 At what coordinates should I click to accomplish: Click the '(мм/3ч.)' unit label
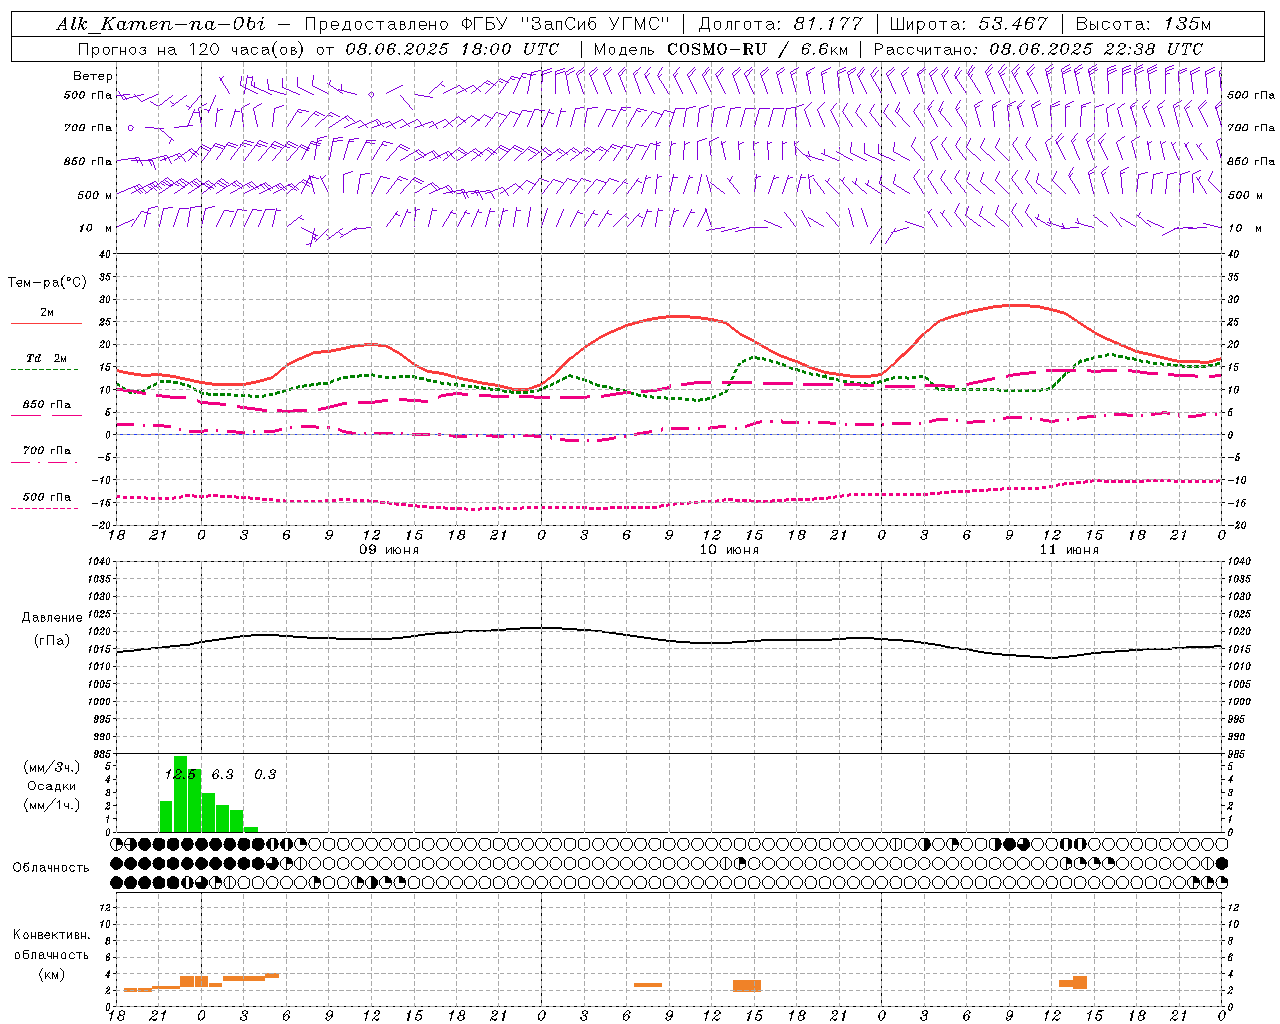pyautogui.click(x=52, y=767)
